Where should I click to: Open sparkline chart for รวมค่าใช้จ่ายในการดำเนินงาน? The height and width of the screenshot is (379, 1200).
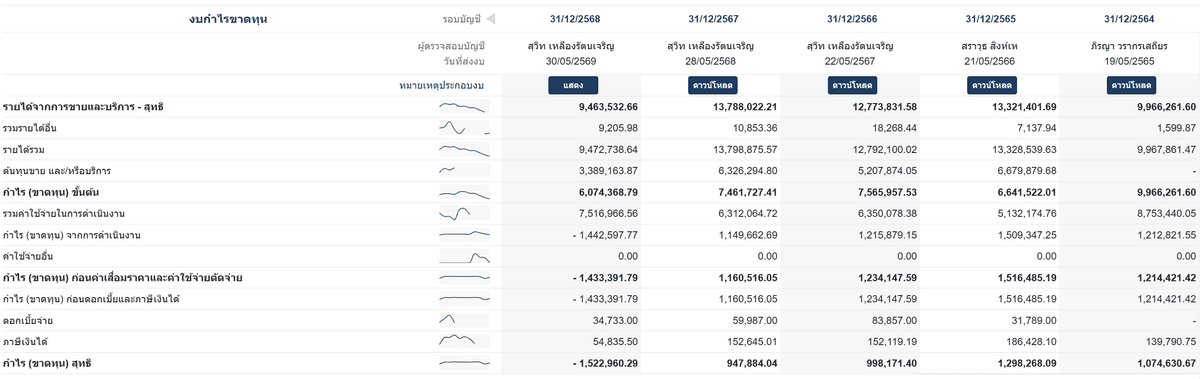(x=465, y=213)
